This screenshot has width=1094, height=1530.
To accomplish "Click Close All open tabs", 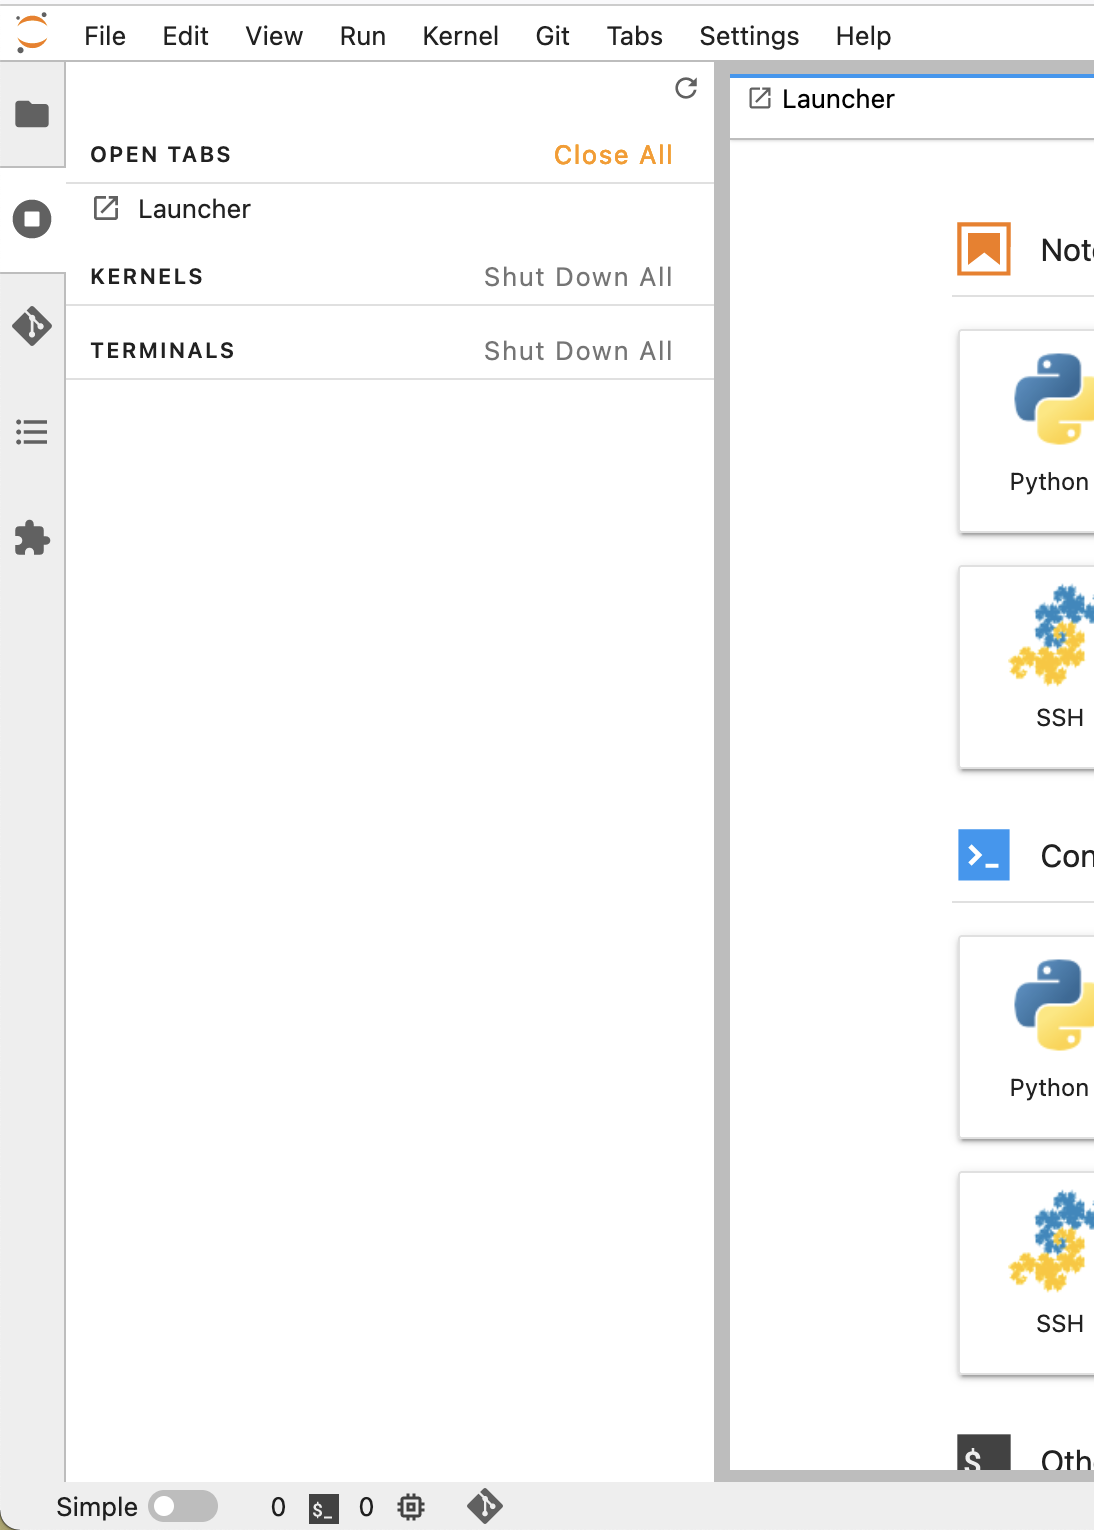I will pyautogui.click(x=613, y=155).
